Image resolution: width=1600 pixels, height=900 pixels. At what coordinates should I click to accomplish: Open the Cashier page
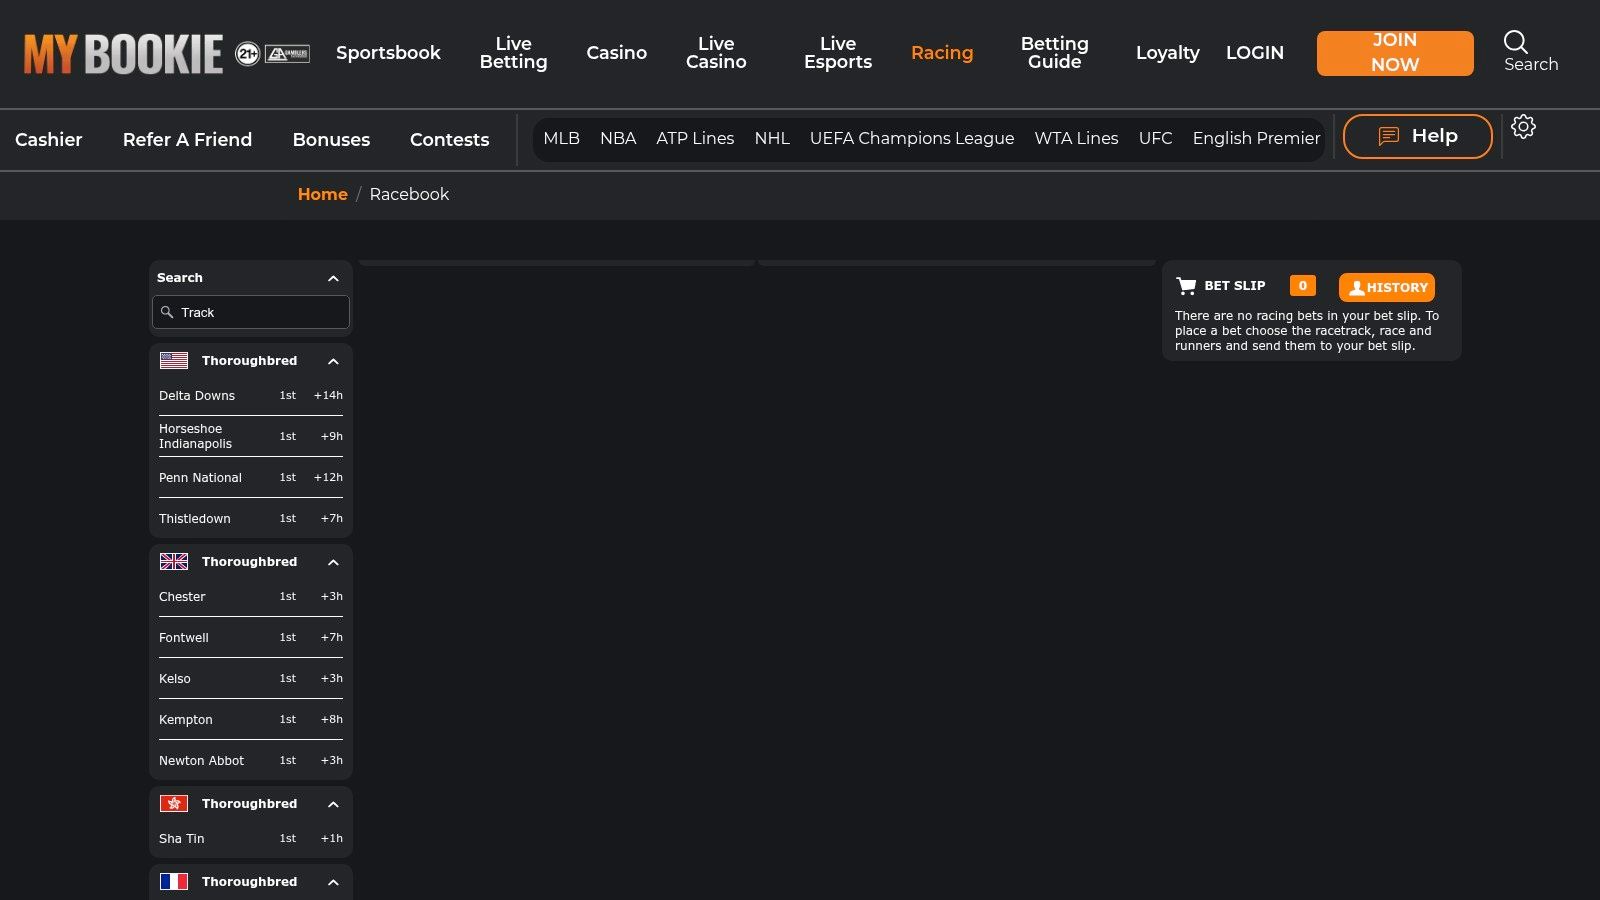click(x=49, y=140)
